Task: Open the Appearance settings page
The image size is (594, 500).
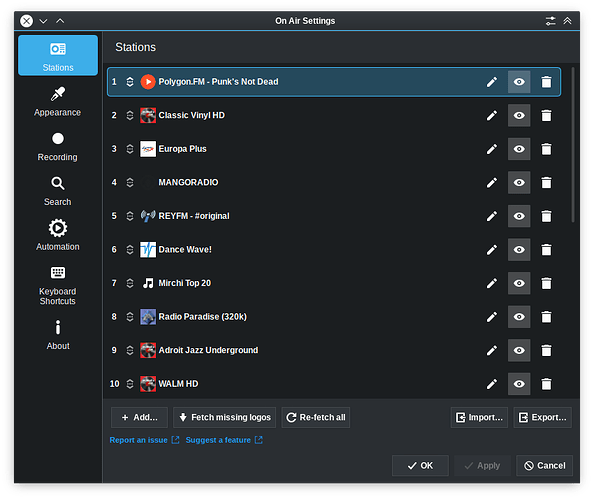Action: [x=58, y=102]
